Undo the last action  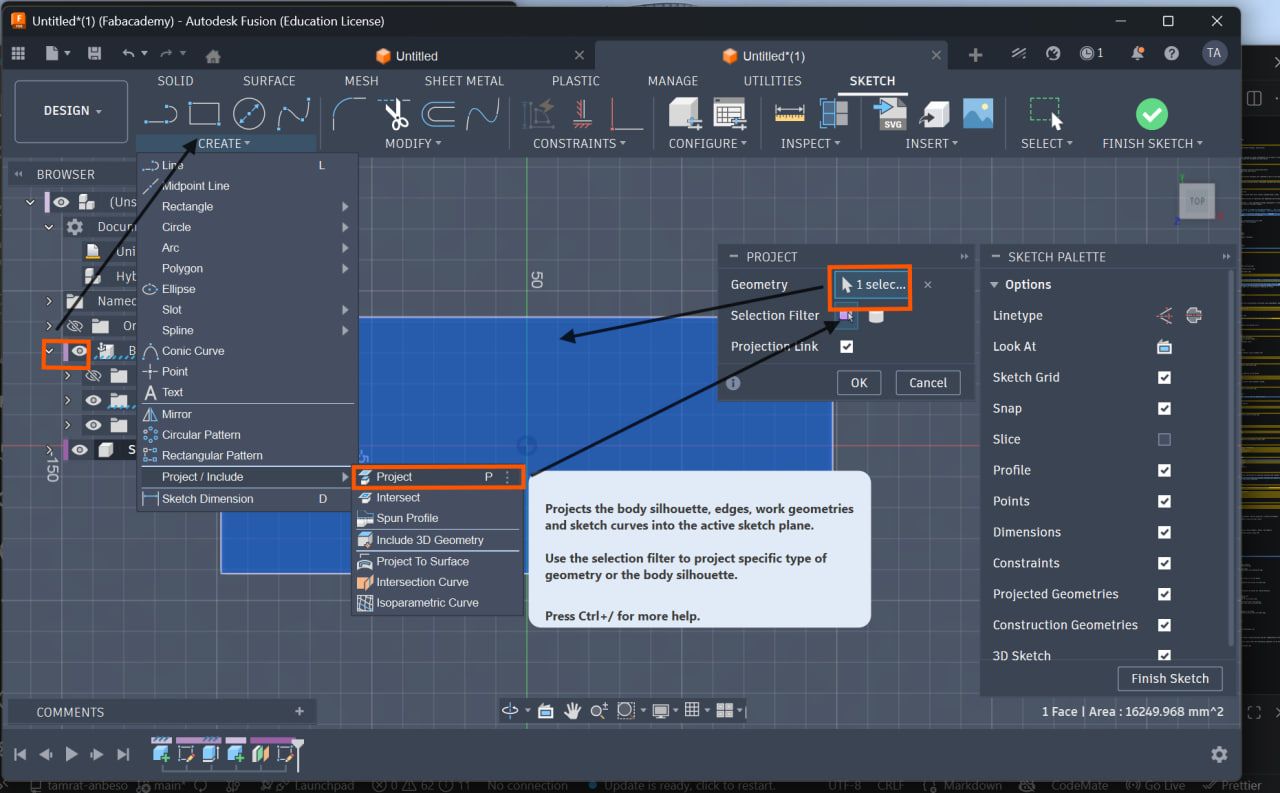[x=128, y=54]
